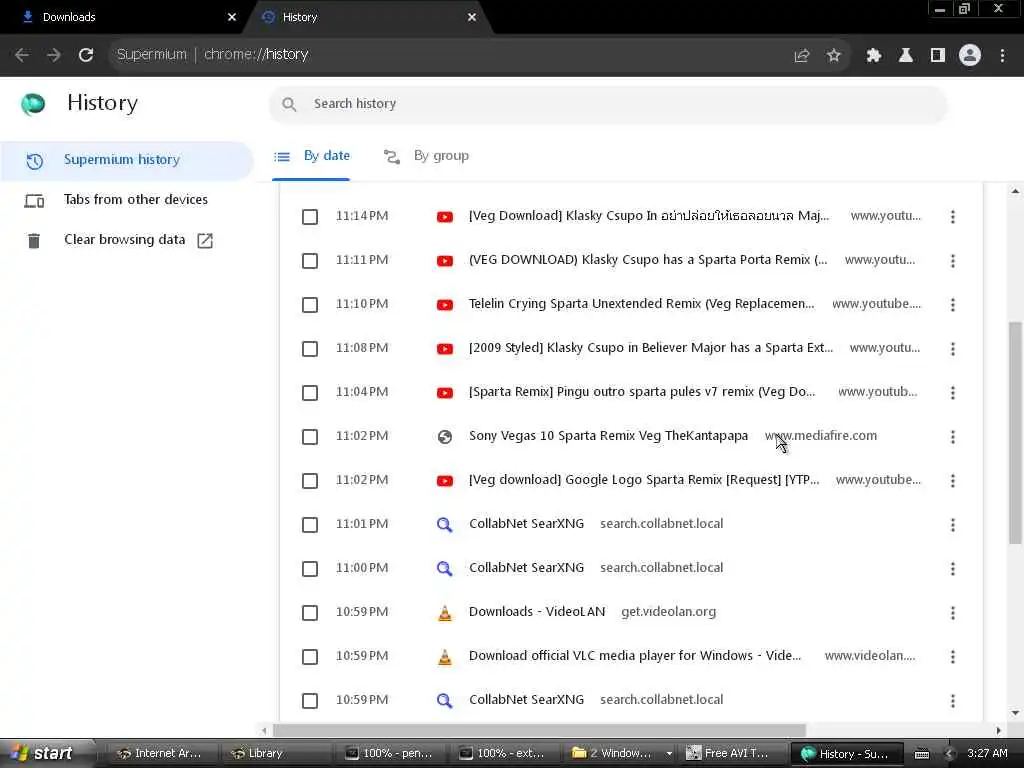
Task: Select Supermium history in the sidebar
Action: 126,160
